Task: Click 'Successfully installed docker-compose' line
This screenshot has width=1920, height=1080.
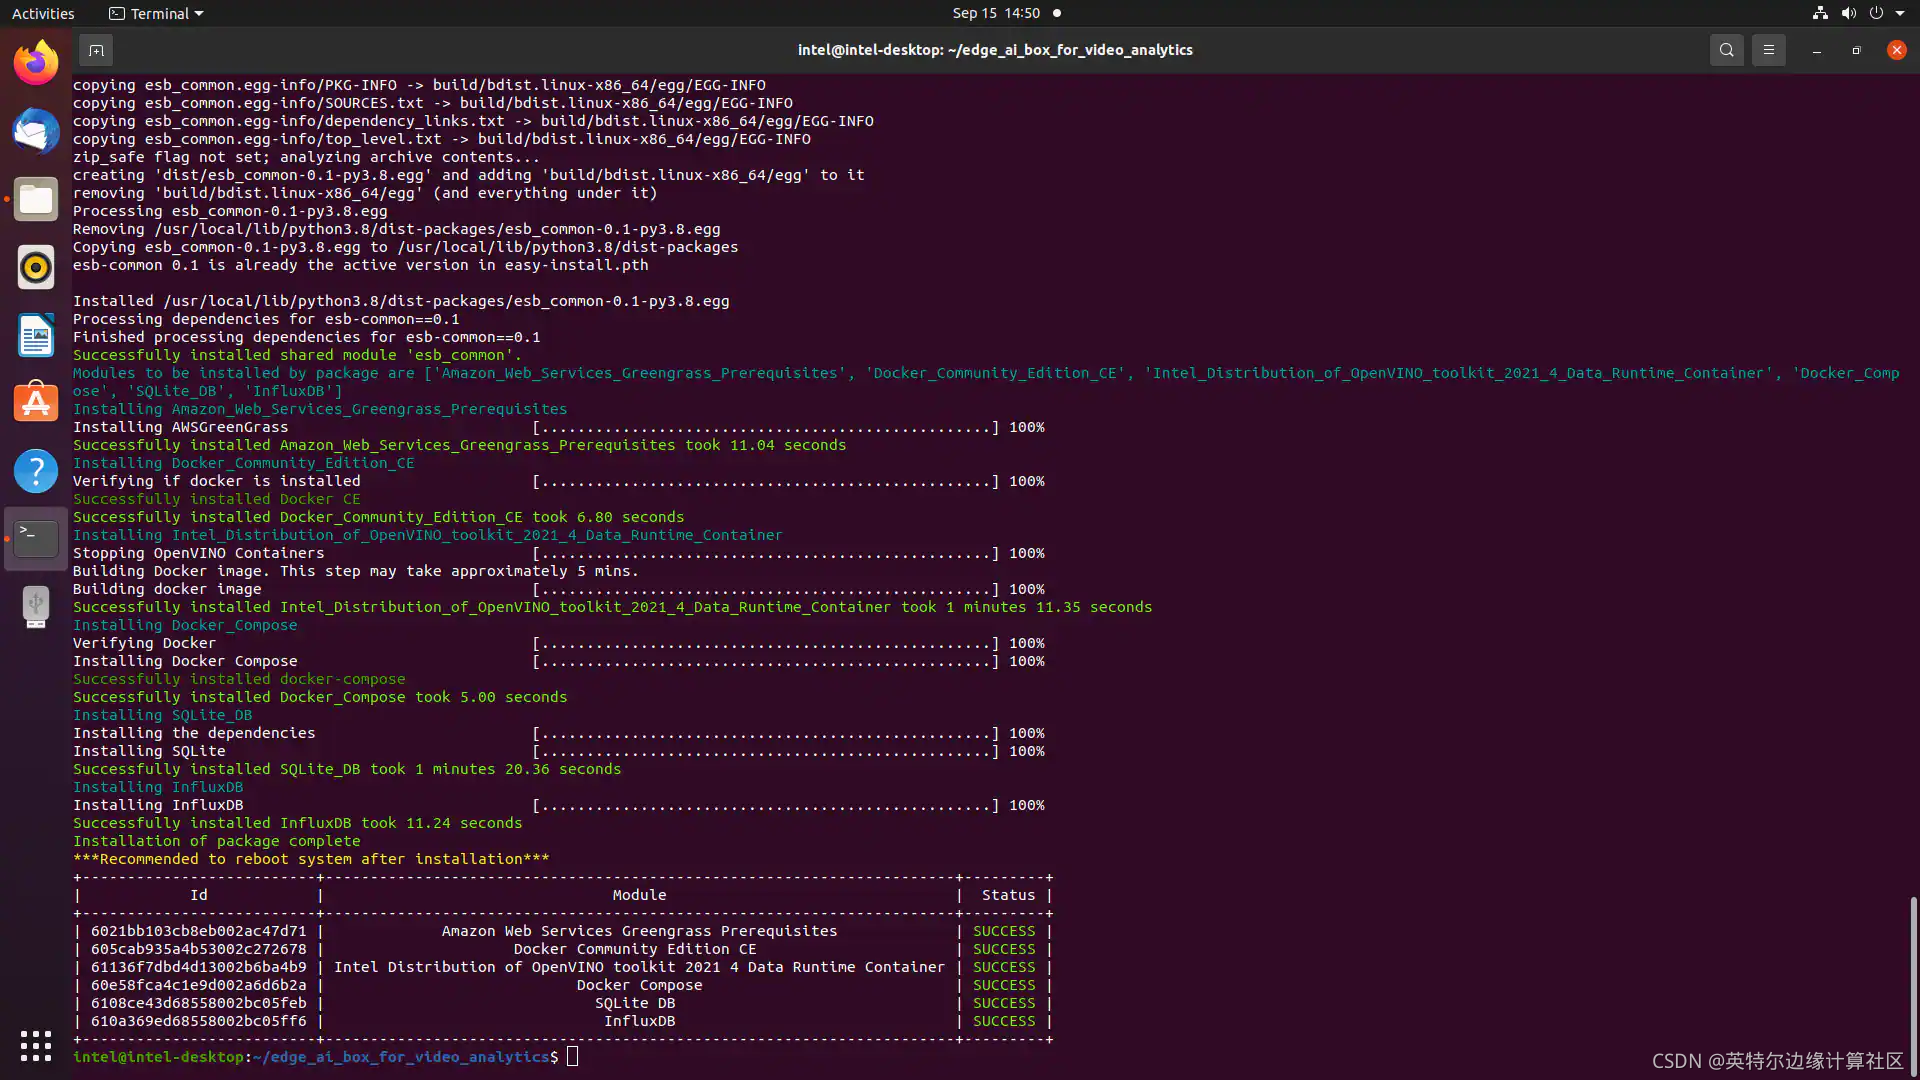Action: pos(239,679)
